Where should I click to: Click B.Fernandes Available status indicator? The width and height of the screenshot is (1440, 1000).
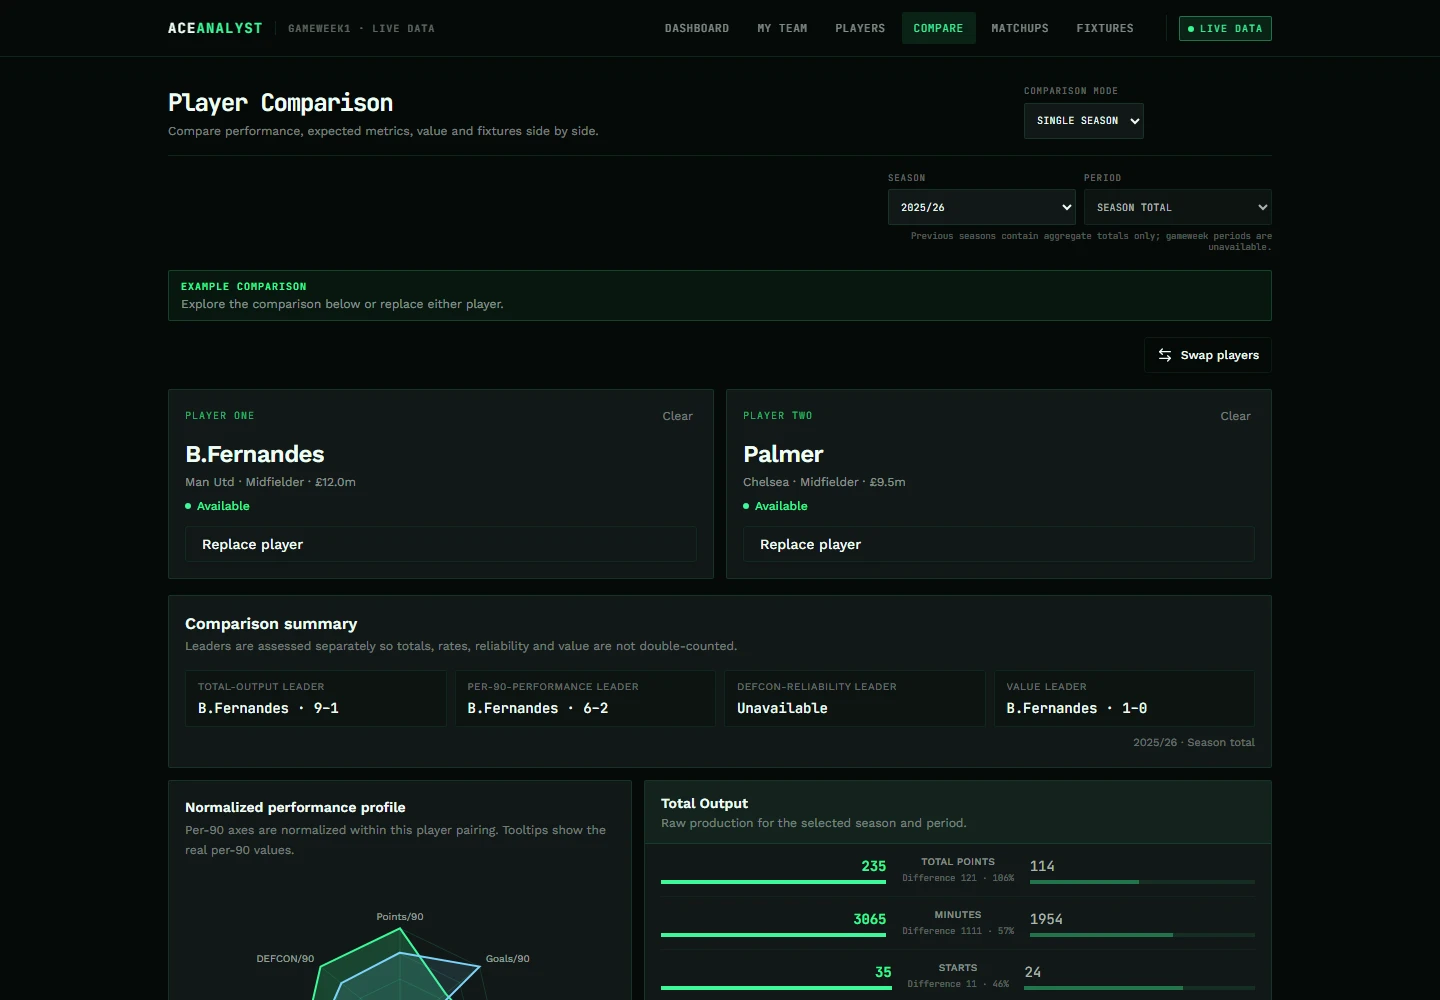click(x=217, y=506)
